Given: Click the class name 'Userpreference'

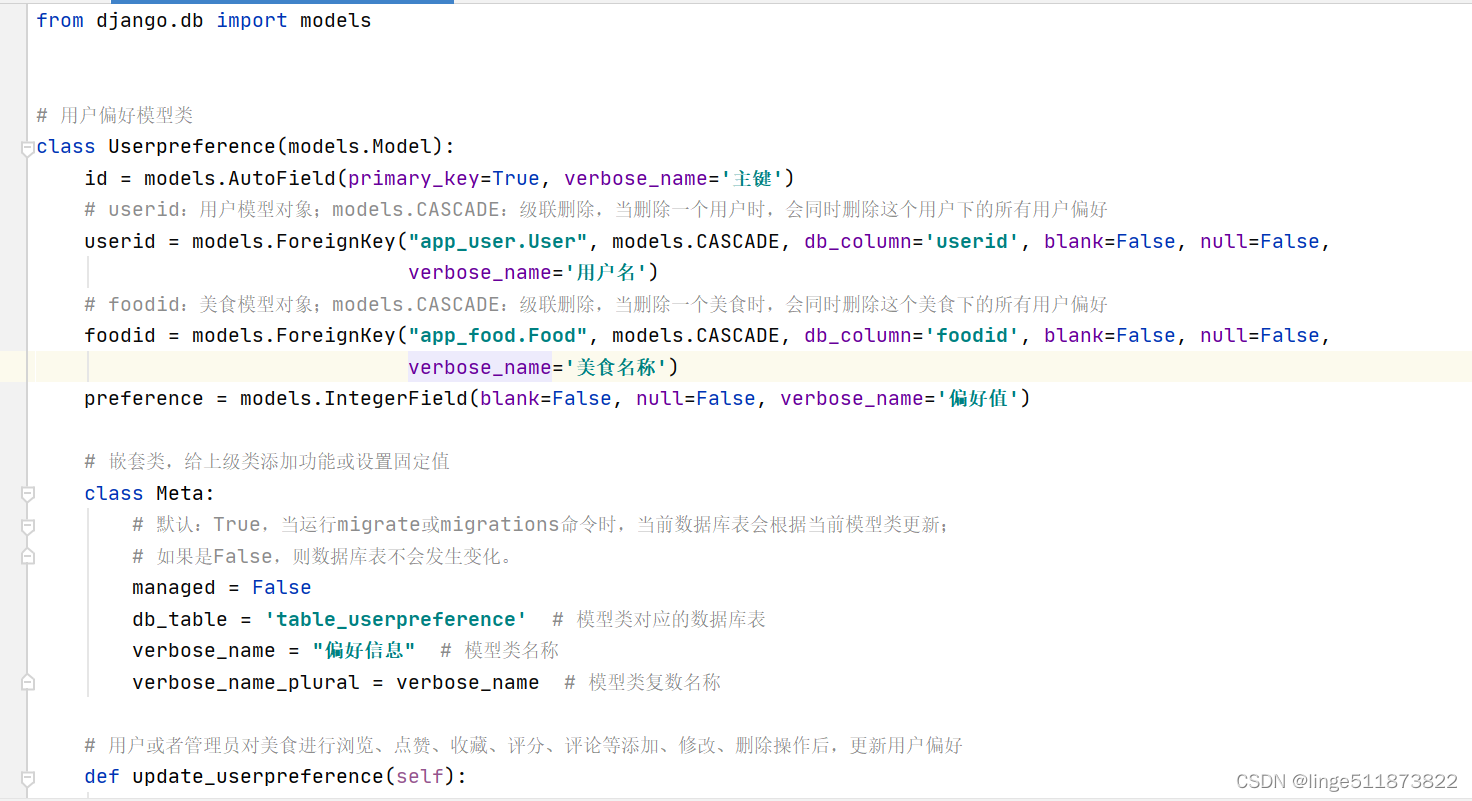Looking at the screenshot, I should pos(192,146).
